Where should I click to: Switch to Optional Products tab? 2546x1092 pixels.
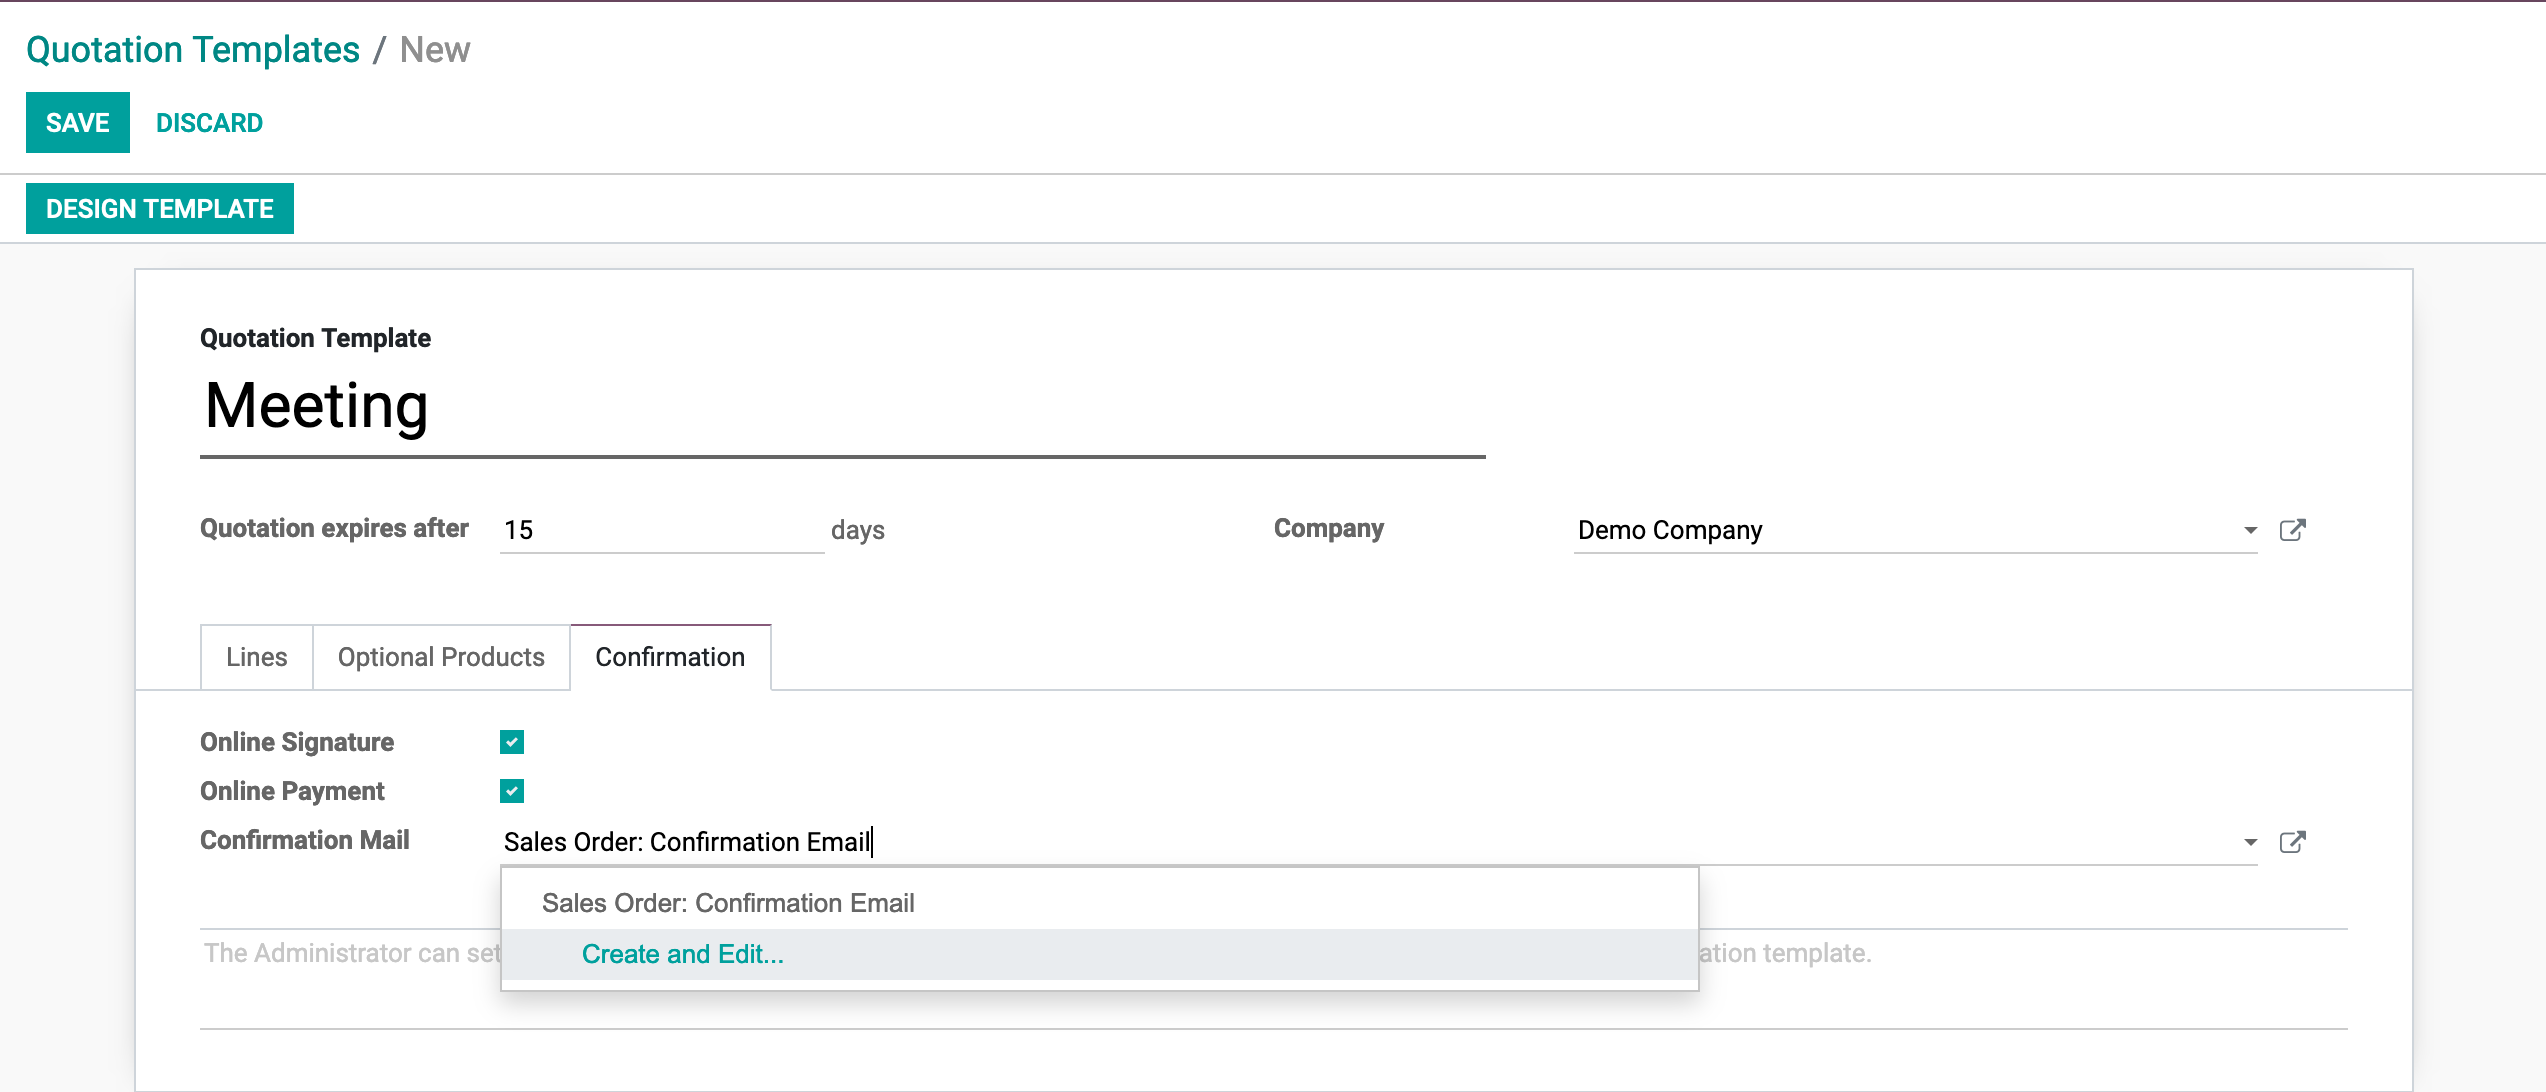pos(441,657)
